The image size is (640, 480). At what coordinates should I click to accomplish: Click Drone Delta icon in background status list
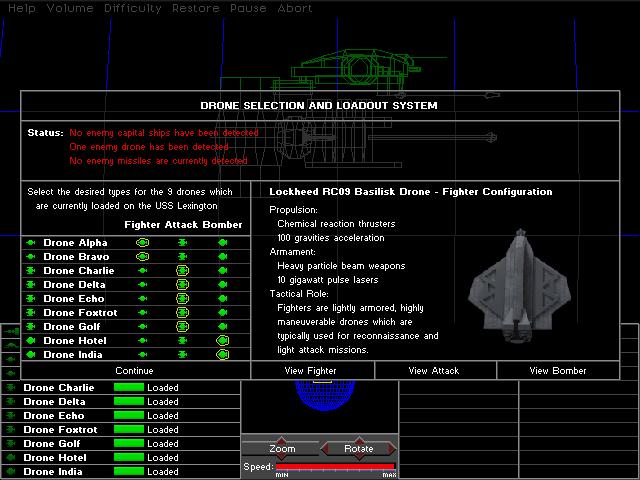11,402
